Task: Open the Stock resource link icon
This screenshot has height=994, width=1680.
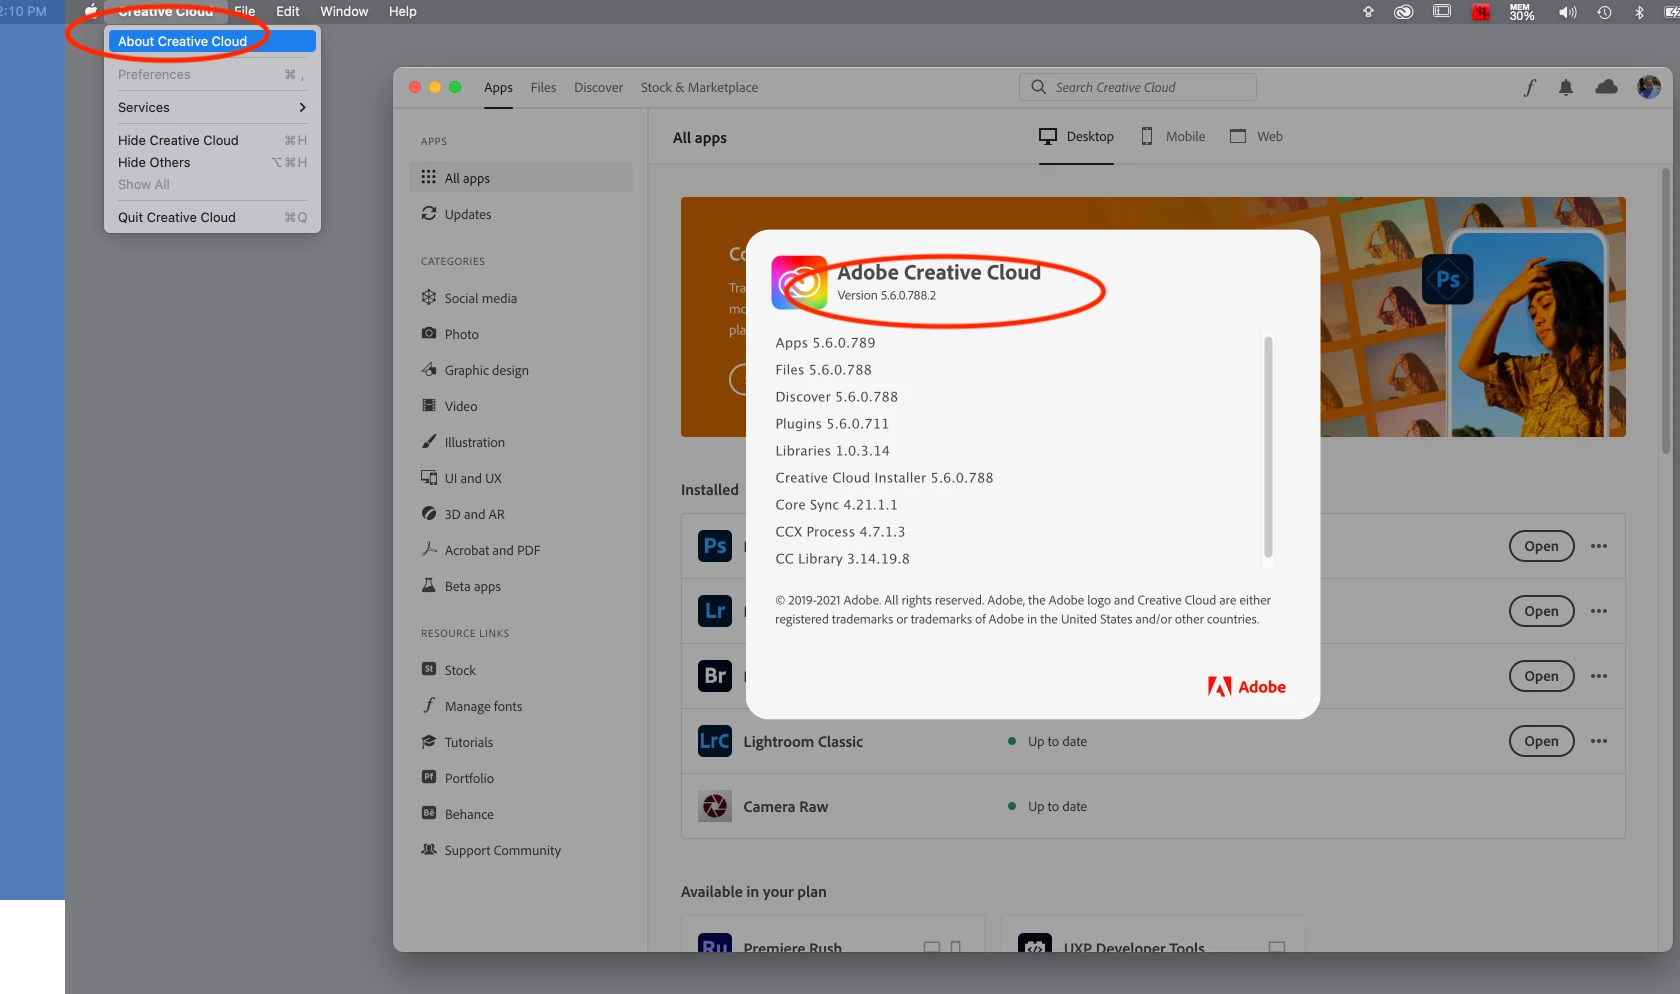Action: point(428,669)
